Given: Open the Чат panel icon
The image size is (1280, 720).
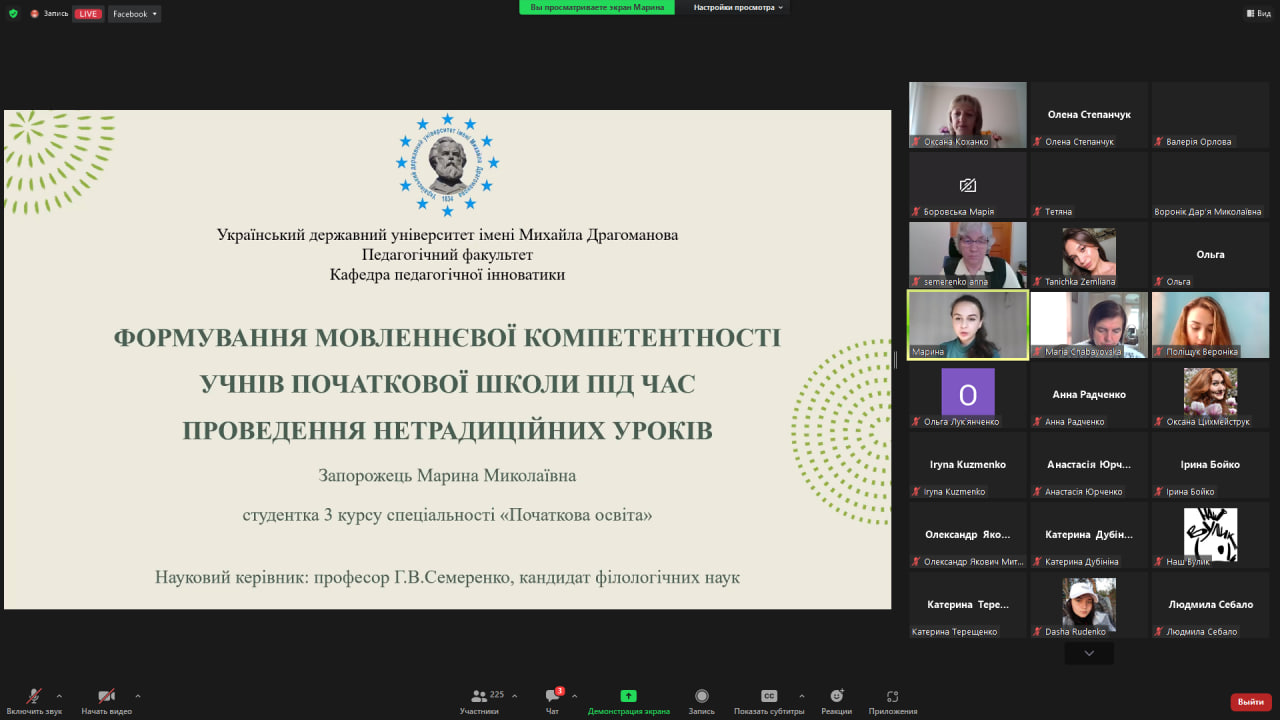Looking at the screenshot, I should tap(551, 700).
